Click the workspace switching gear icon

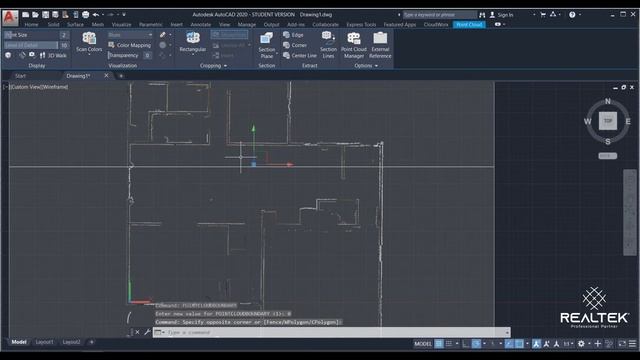(581, 344)
